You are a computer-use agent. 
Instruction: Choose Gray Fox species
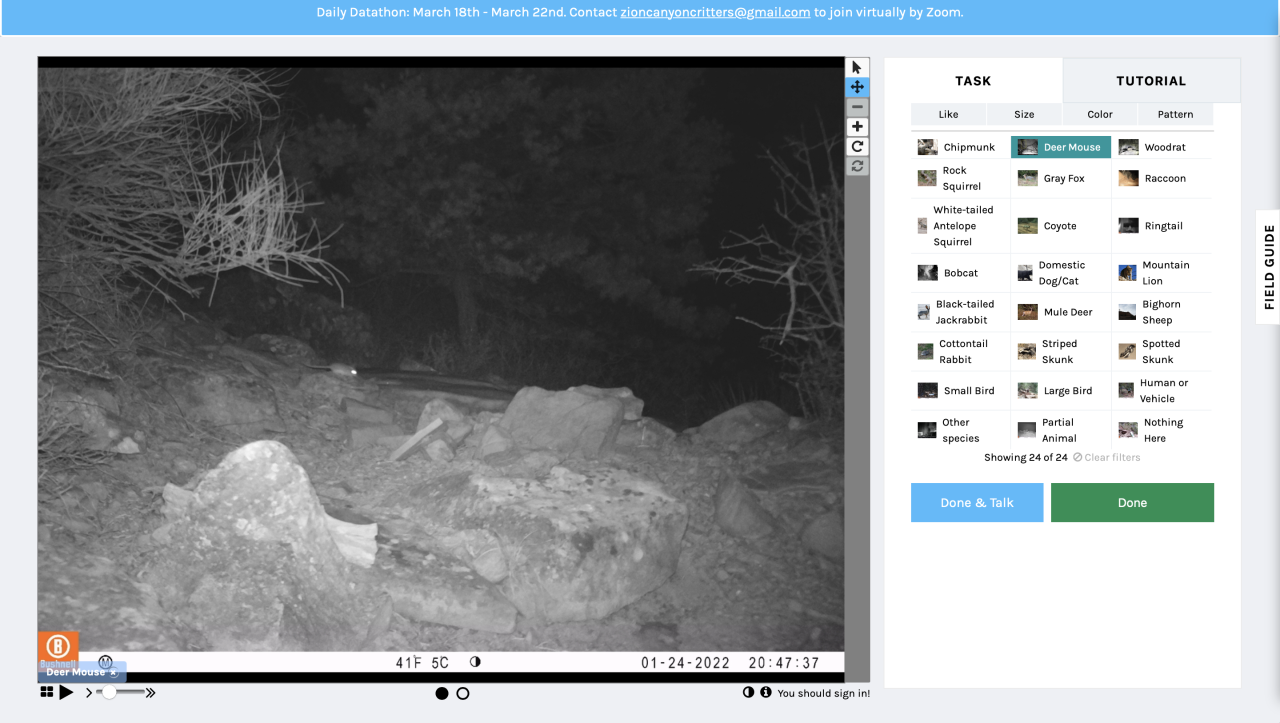[1061, 178]
